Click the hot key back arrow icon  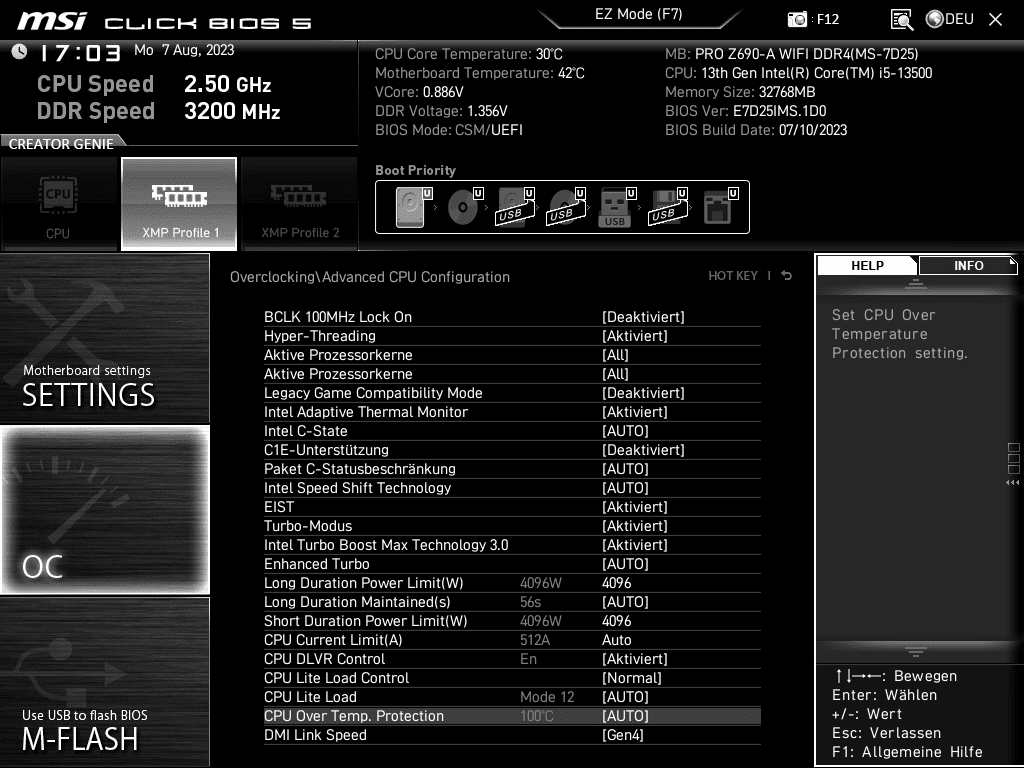click(787, 276)
